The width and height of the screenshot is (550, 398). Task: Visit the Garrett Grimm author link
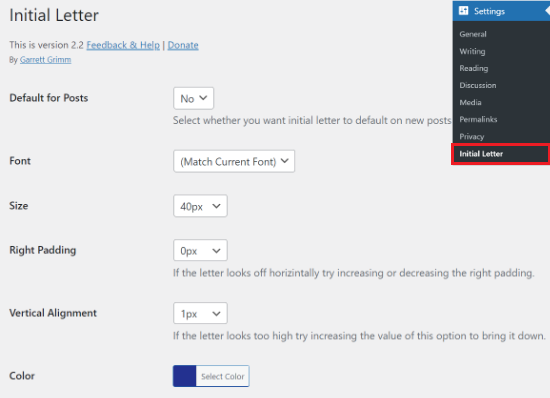[46, 60]
